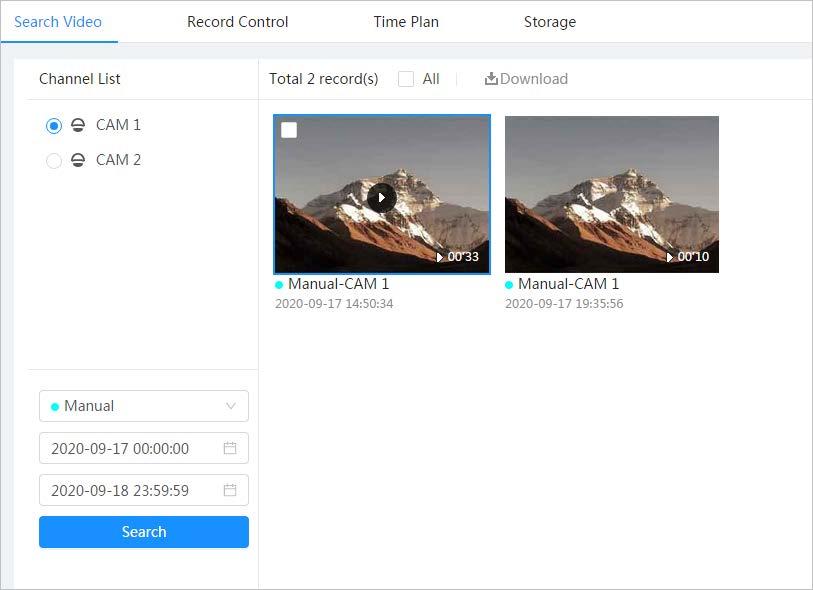Click the small play icon beside 00'10
The height and width of the screenshot is (590, 813).
(x=670, y=257)
